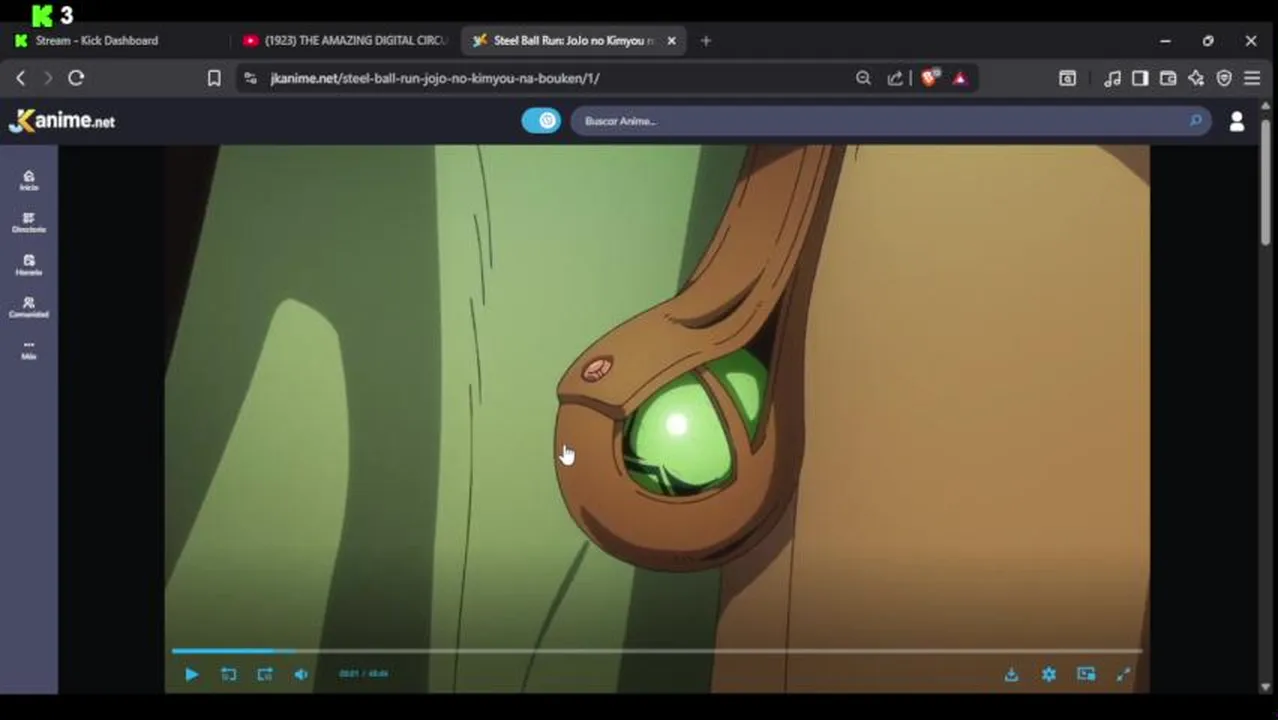Image resolution: width=1278 pixels, height=720 pixels.
Task: Open the Brave Wallet icon
Action: click(x=1168, y=78)
